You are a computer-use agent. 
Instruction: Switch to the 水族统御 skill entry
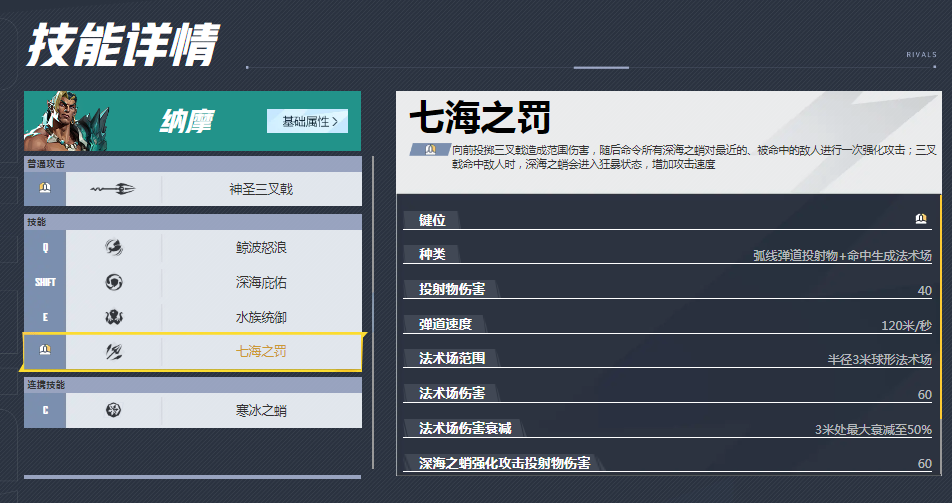[260, 317]
